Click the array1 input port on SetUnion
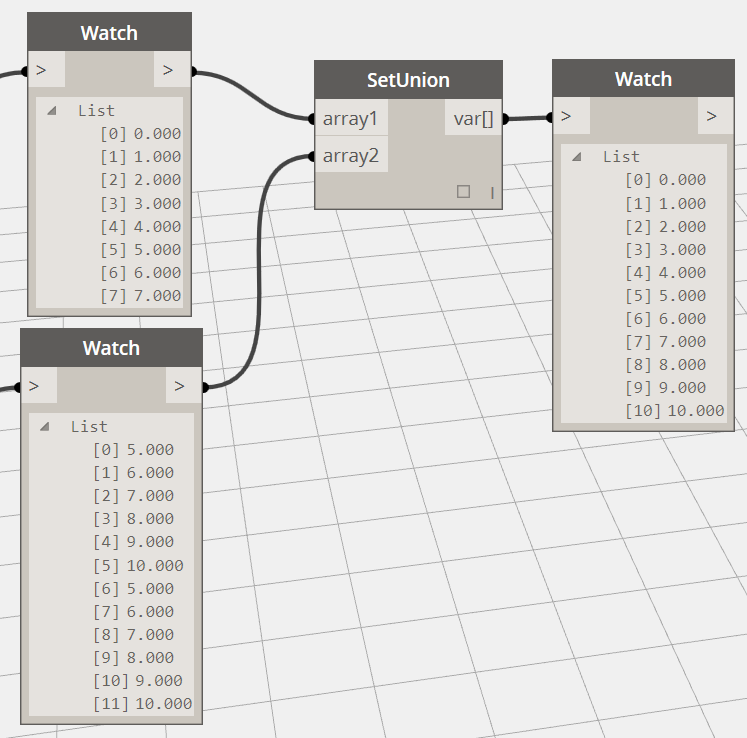This screenshot has height=738, width=747. point(351,118)
